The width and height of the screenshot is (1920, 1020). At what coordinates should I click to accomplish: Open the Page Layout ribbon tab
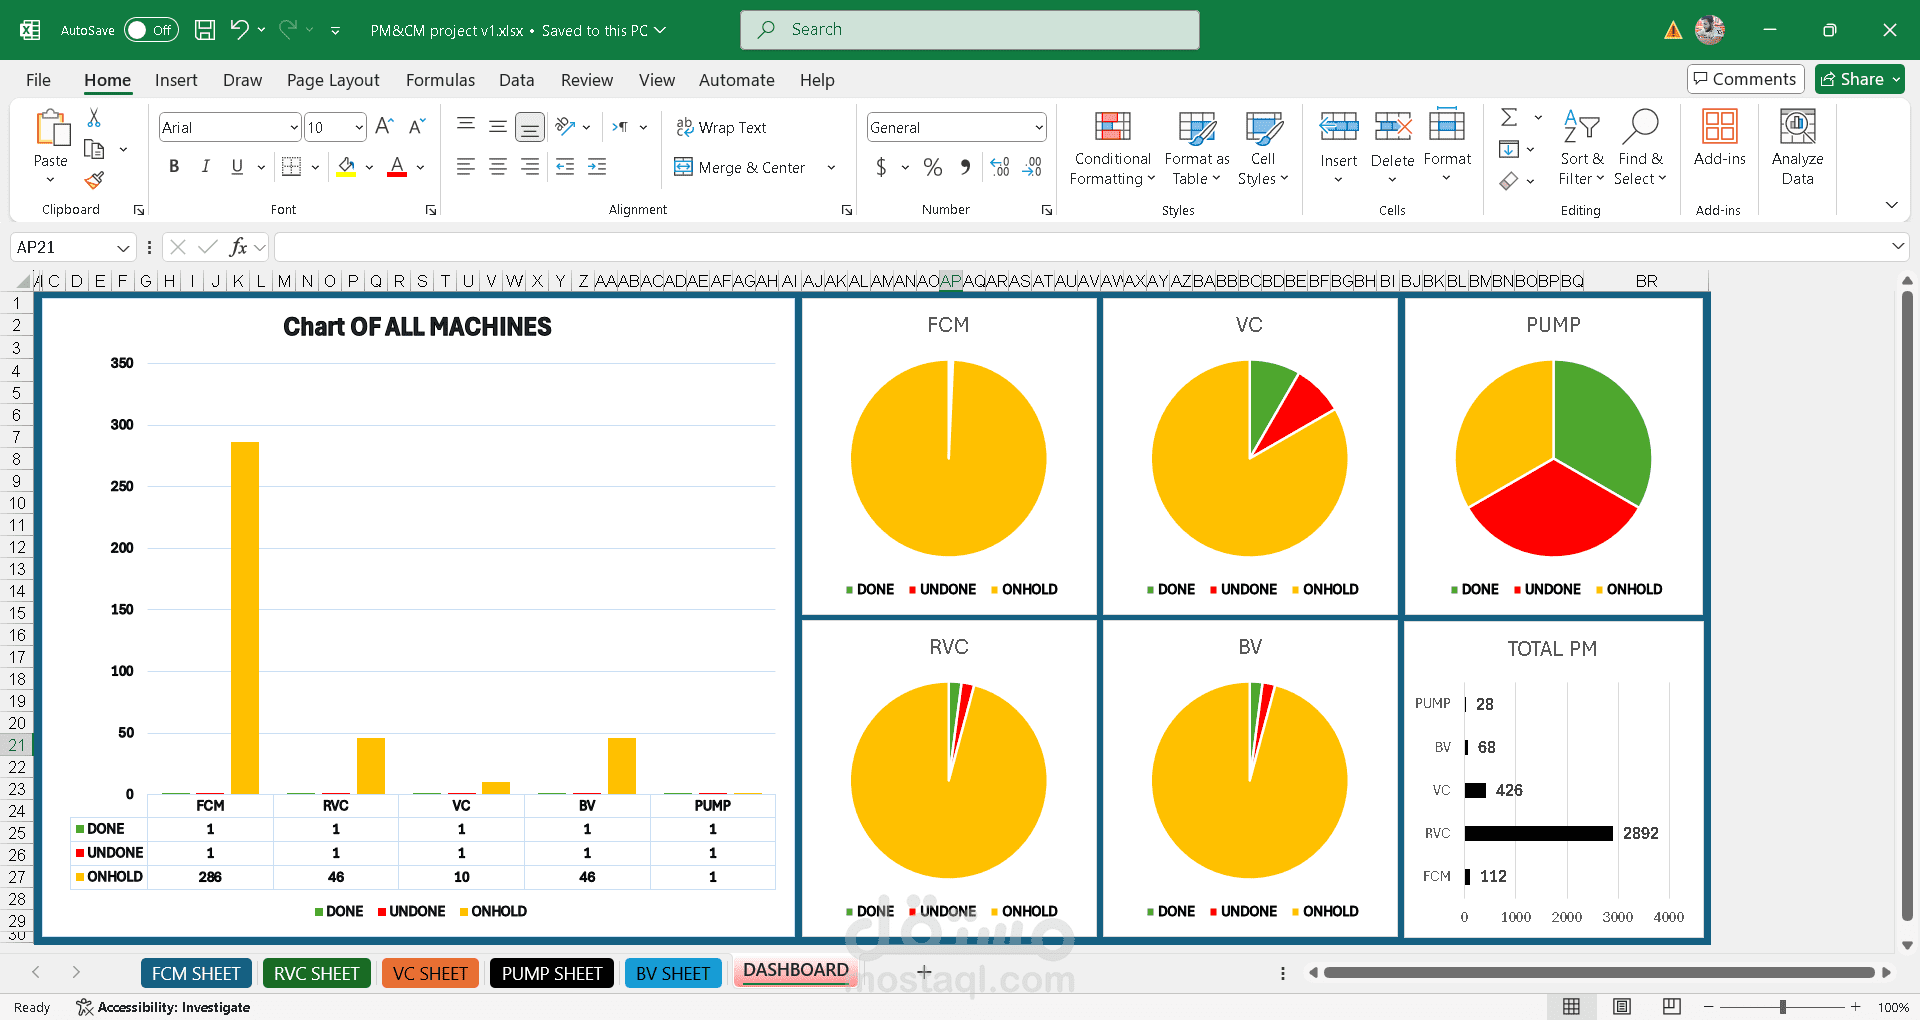point(332,80)
